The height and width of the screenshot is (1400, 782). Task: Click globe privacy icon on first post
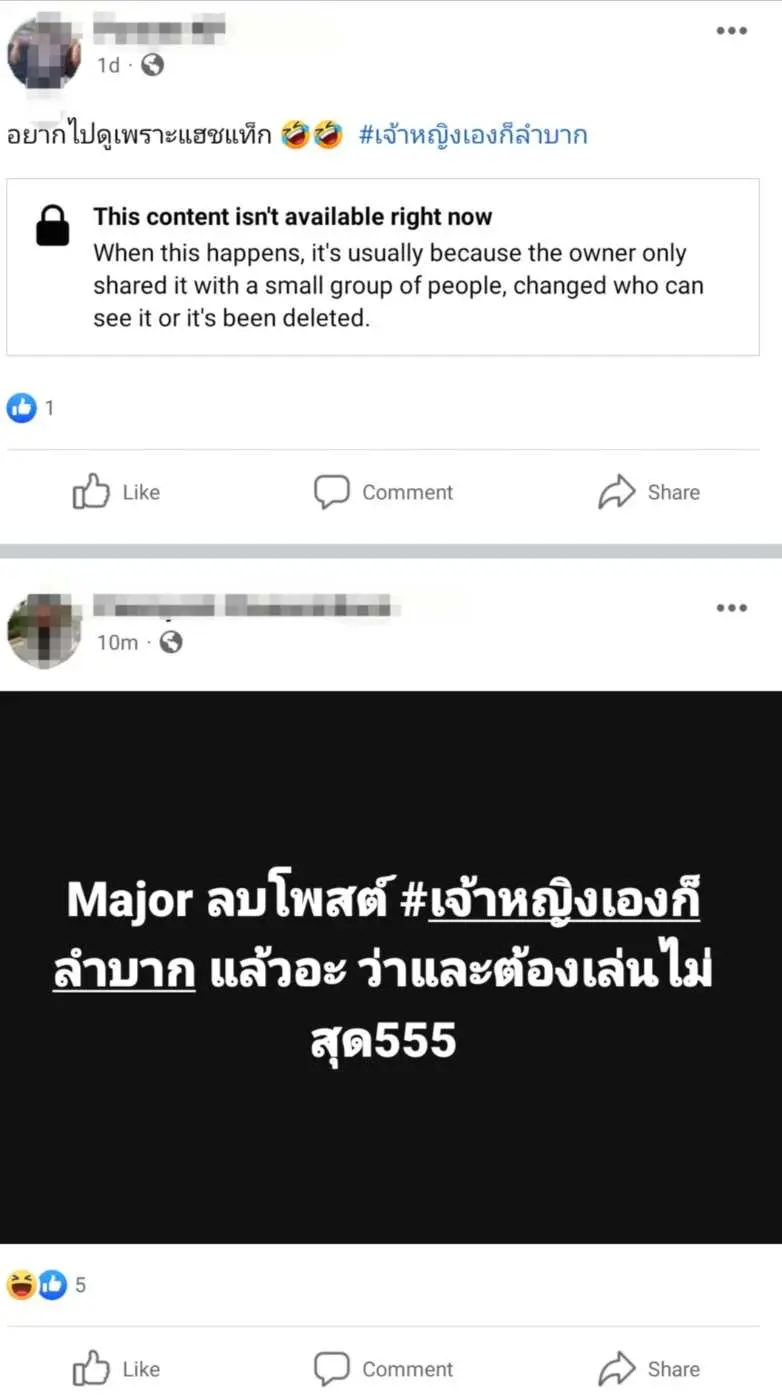pos(153,65)
